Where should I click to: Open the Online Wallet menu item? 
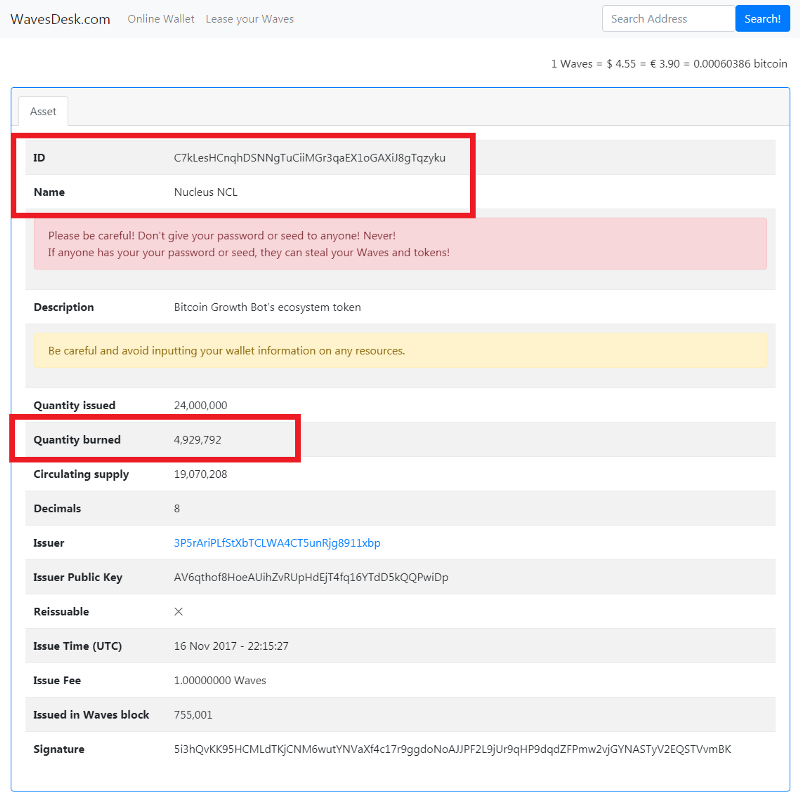click(161, 19)
